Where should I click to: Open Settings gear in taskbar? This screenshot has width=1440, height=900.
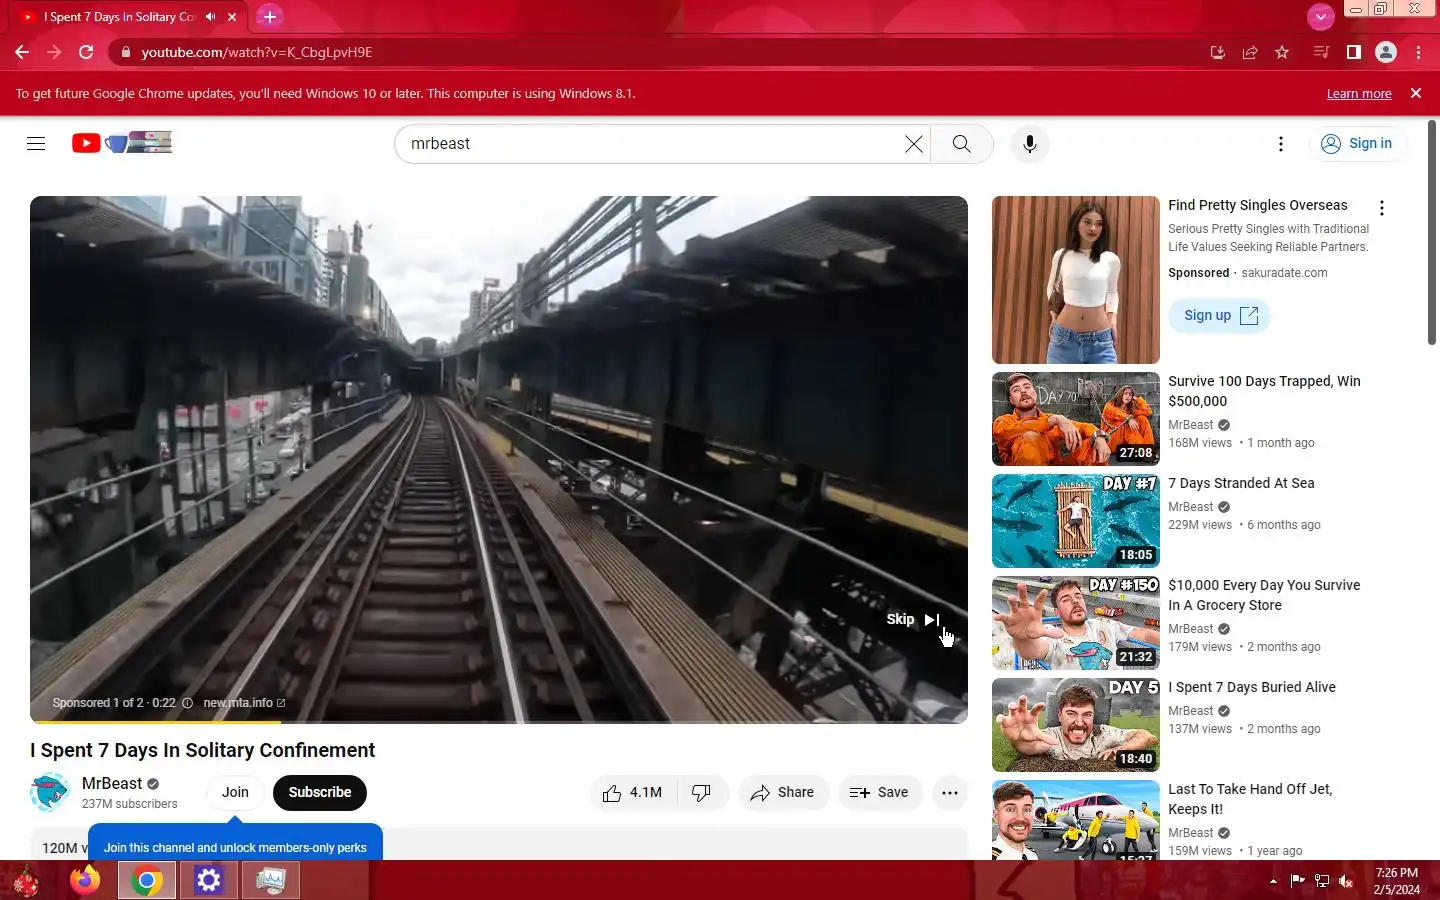click(x=208, y=880)
